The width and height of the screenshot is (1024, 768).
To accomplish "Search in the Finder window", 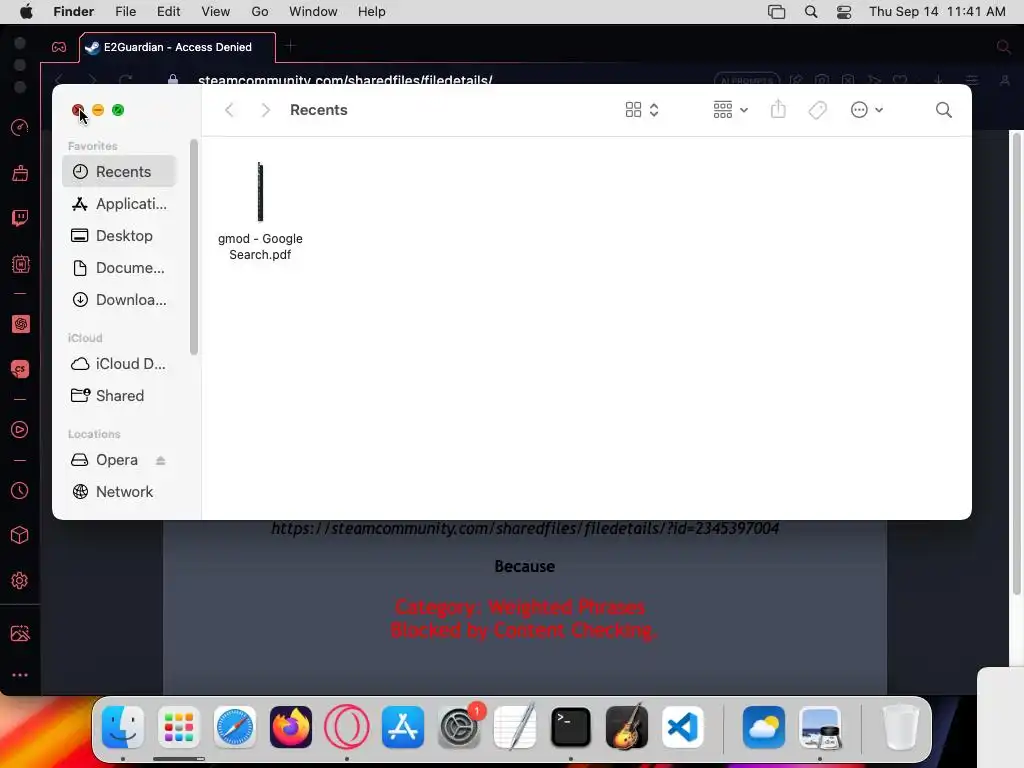I will (944, 110).
